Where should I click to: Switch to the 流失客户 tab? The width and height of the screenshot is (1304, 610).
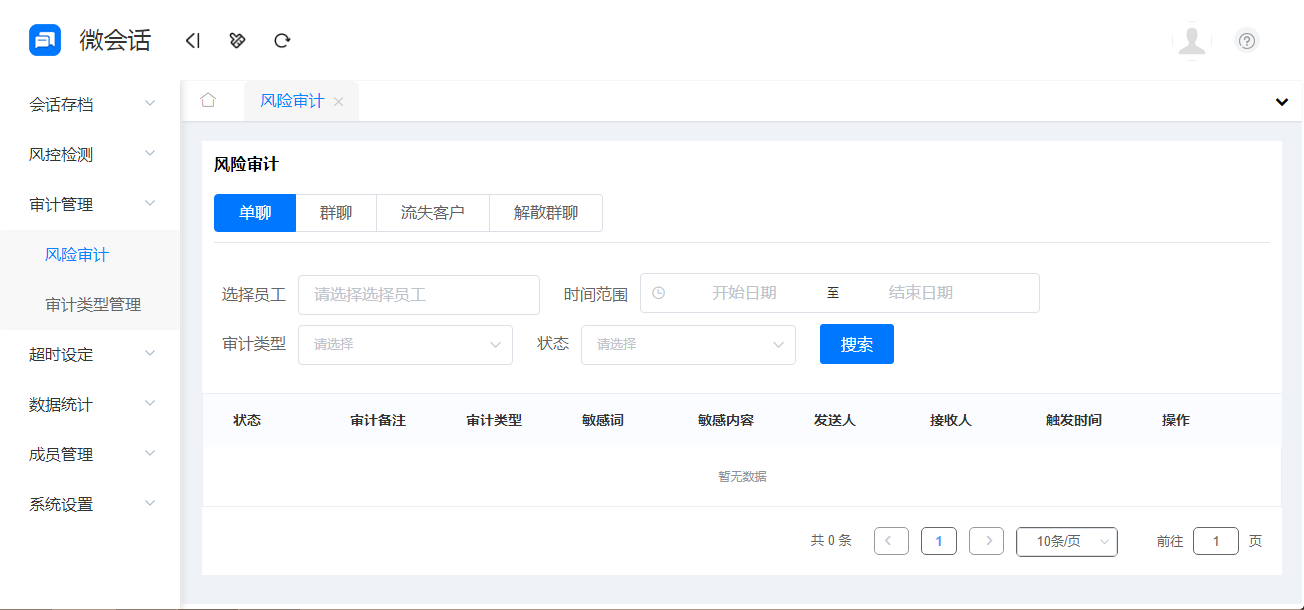tap(432, 212)
